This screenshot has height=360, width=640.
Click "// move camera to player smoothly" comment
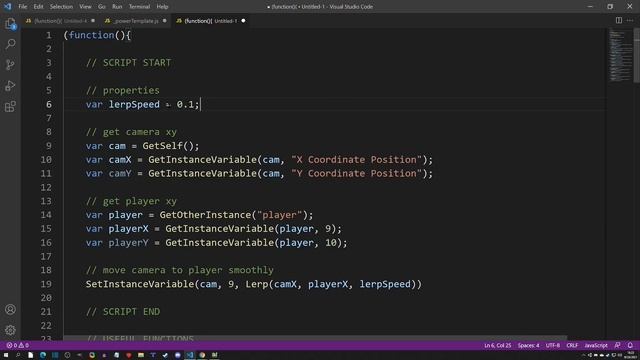pos(180,270)
